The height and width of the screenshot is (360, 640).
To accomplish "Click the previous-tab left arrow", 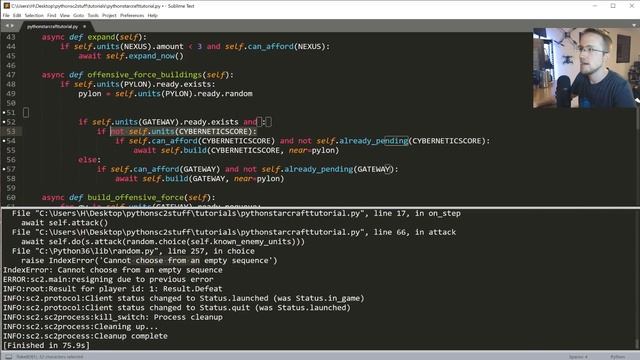I will tap(7, 26).
